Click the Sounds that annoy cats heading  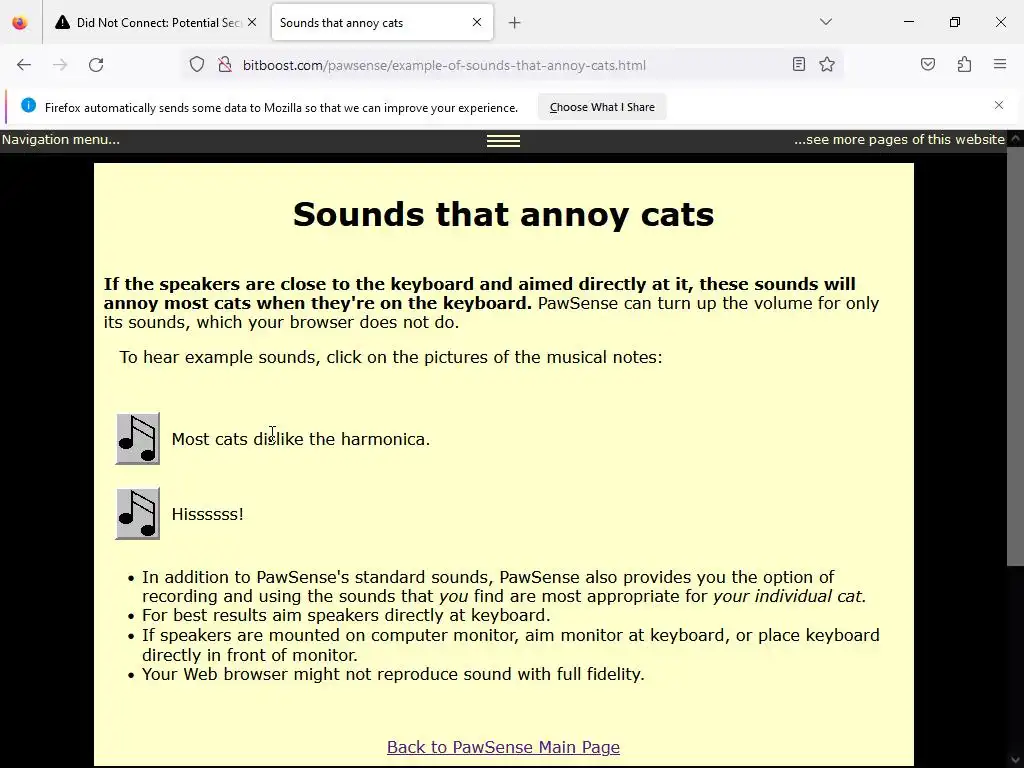pyautogui.click(x=504, y=214)
